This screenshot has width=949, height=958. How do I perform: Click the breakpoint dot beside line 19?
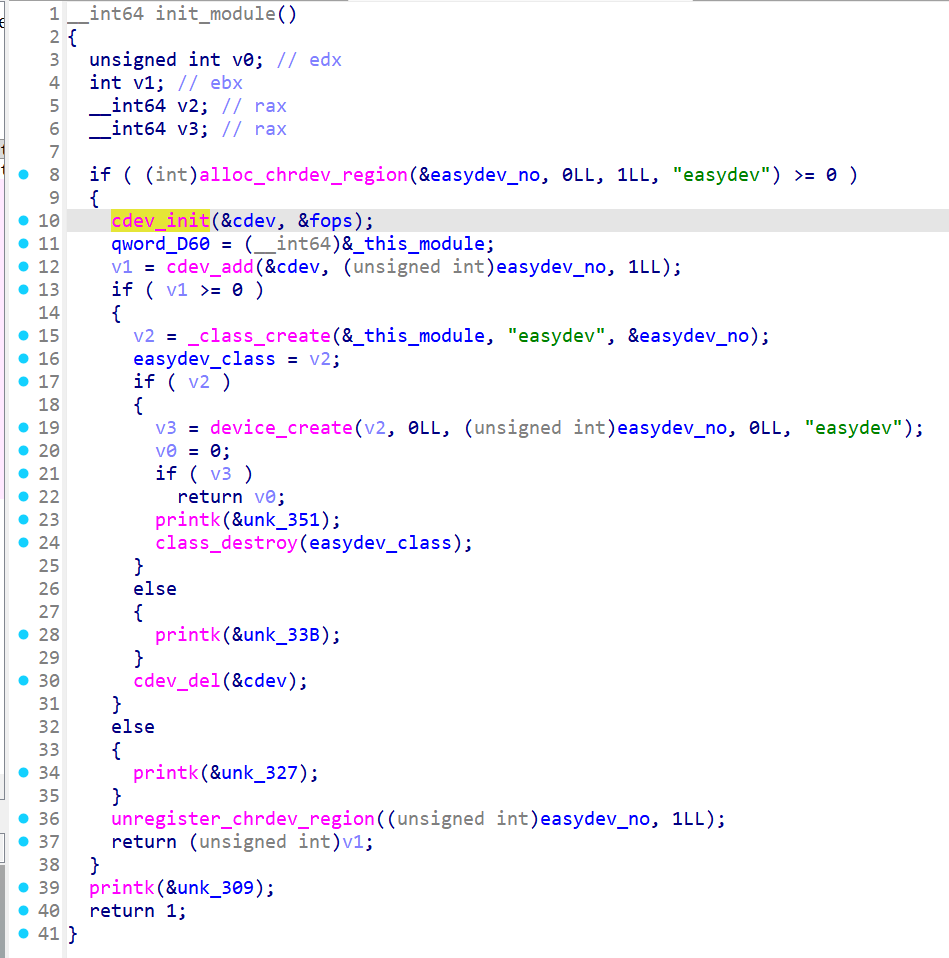pos(25,428)
